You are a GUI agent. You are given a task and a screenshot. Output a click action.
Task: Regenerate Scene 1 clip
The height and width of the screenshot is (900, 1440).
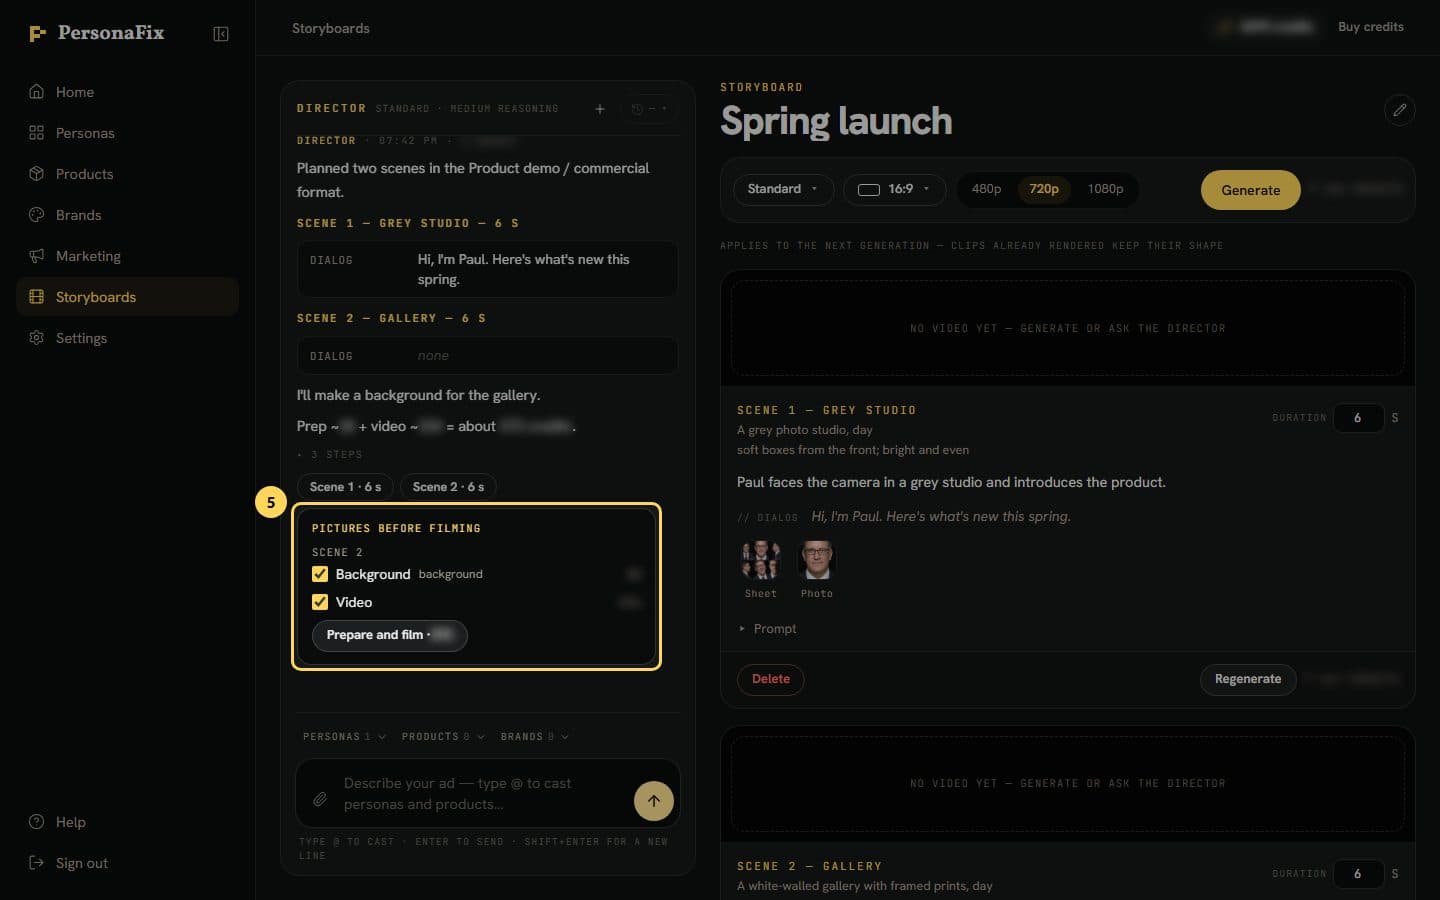pyautogui.click(x=1248, y=679)
